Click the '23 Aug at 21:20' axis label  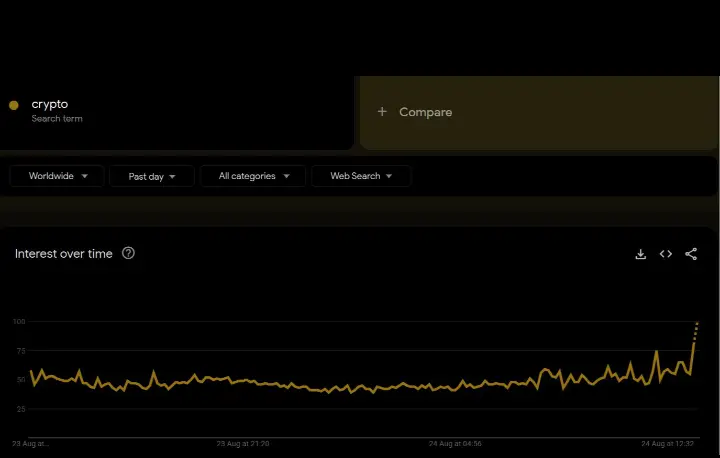[243, 444]
